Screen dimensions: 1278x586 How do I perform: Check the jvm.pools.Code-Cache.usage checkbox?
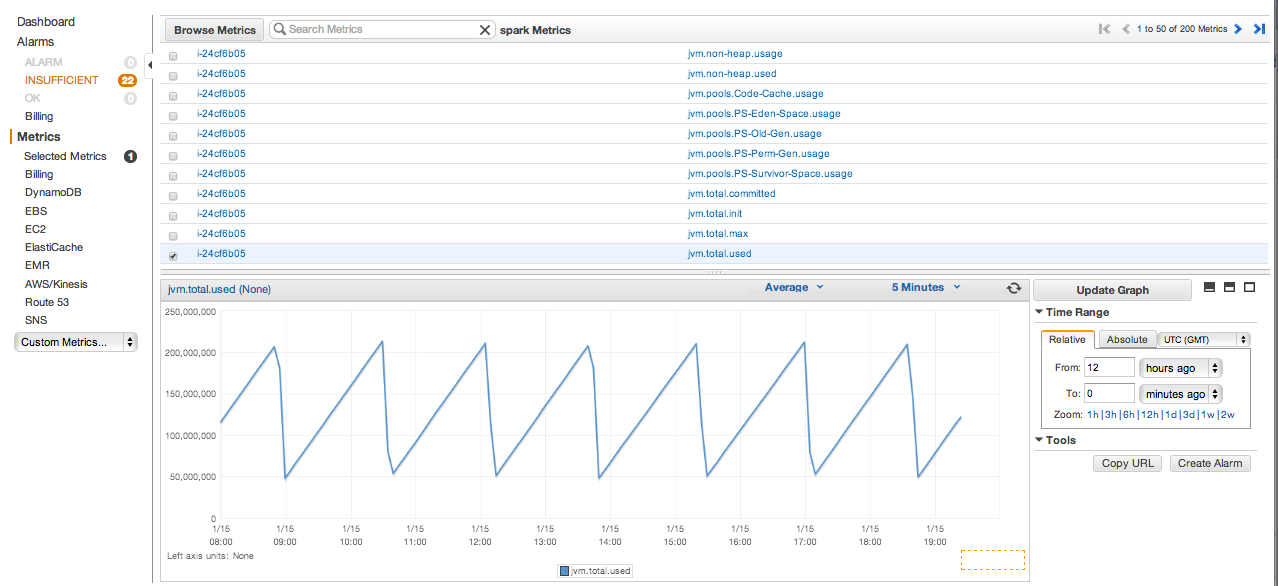[173, 95]
